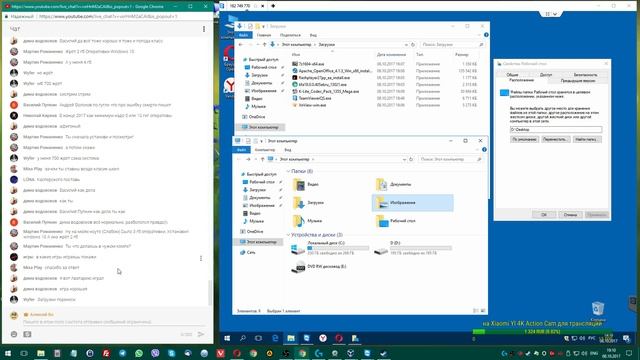Select Рабочий стол folder in Папки section
This screenshot has height=360, width=640.
pyautogui.click(x=395, y=221)
